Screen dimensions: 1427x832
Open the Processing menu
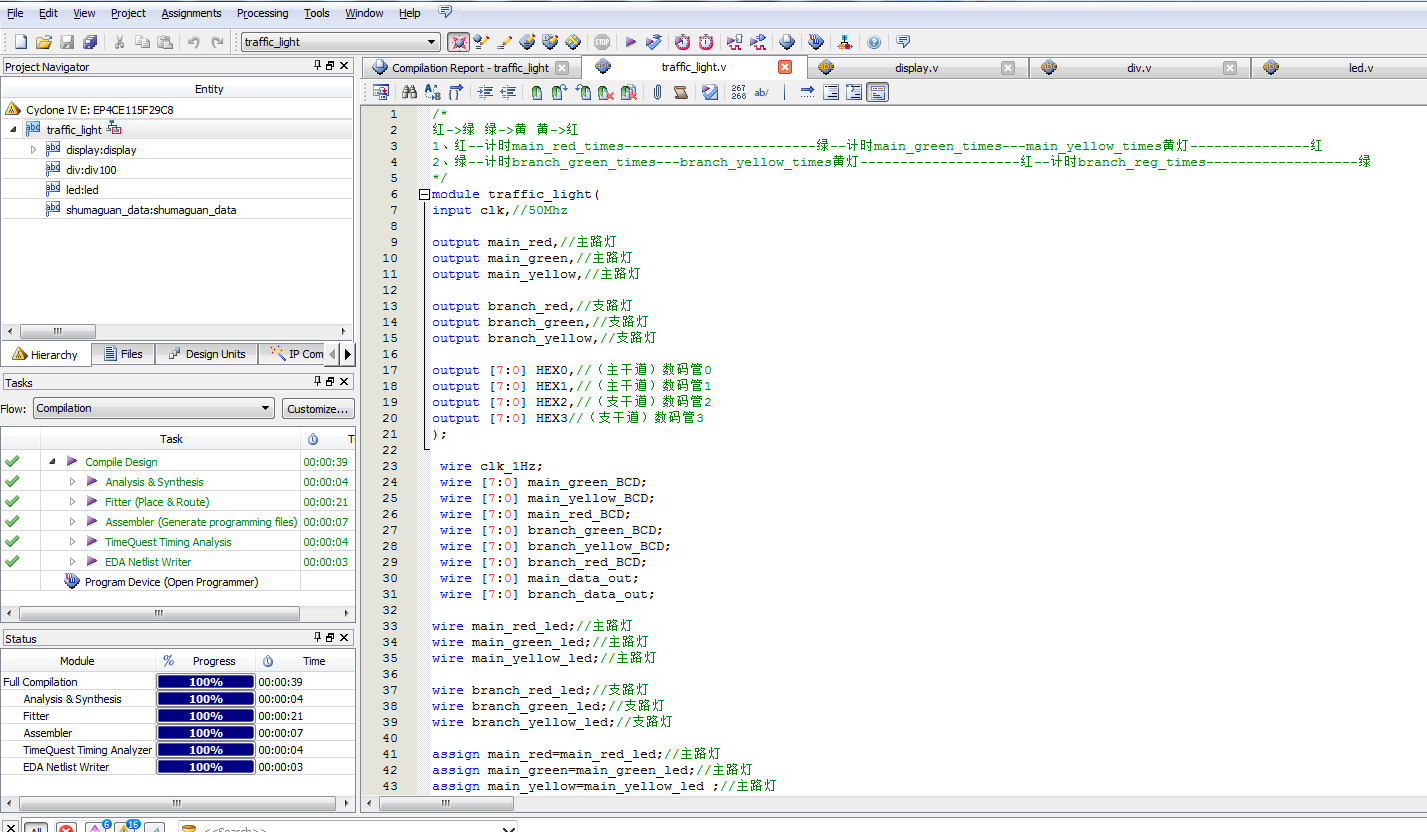[x=262, y=13]
